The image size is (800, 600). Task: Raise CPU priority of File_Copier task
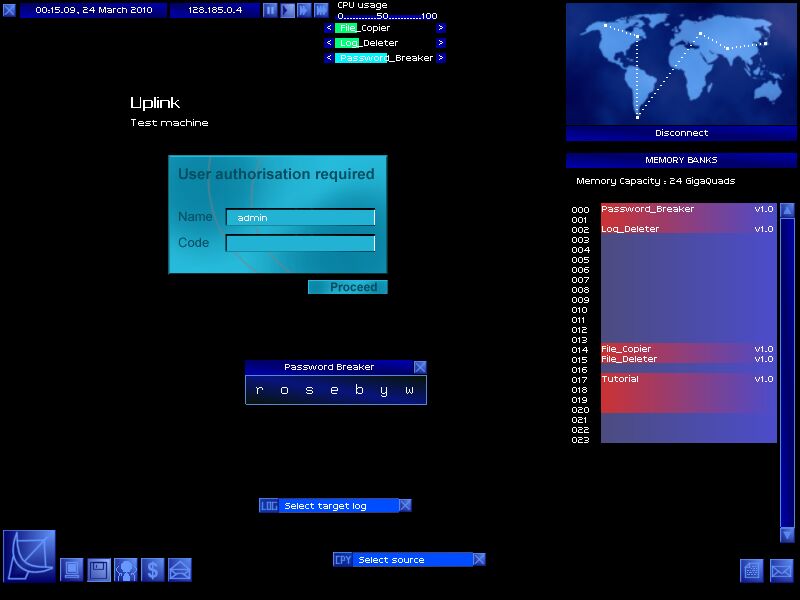[x=441, y=28]
